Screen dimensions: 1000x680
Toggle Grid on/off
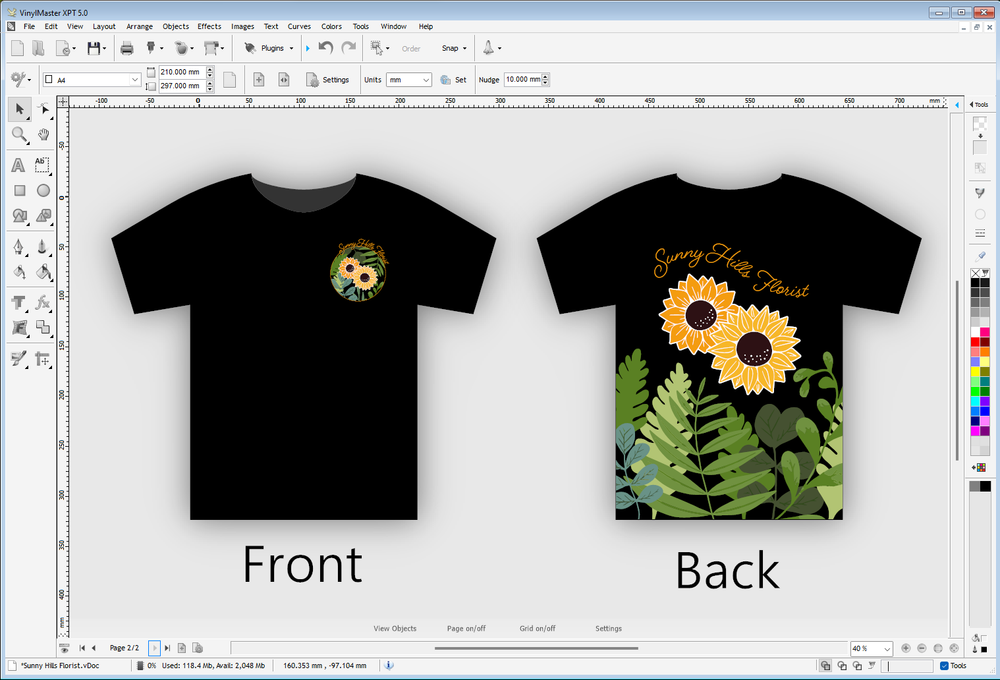[537, 628]
